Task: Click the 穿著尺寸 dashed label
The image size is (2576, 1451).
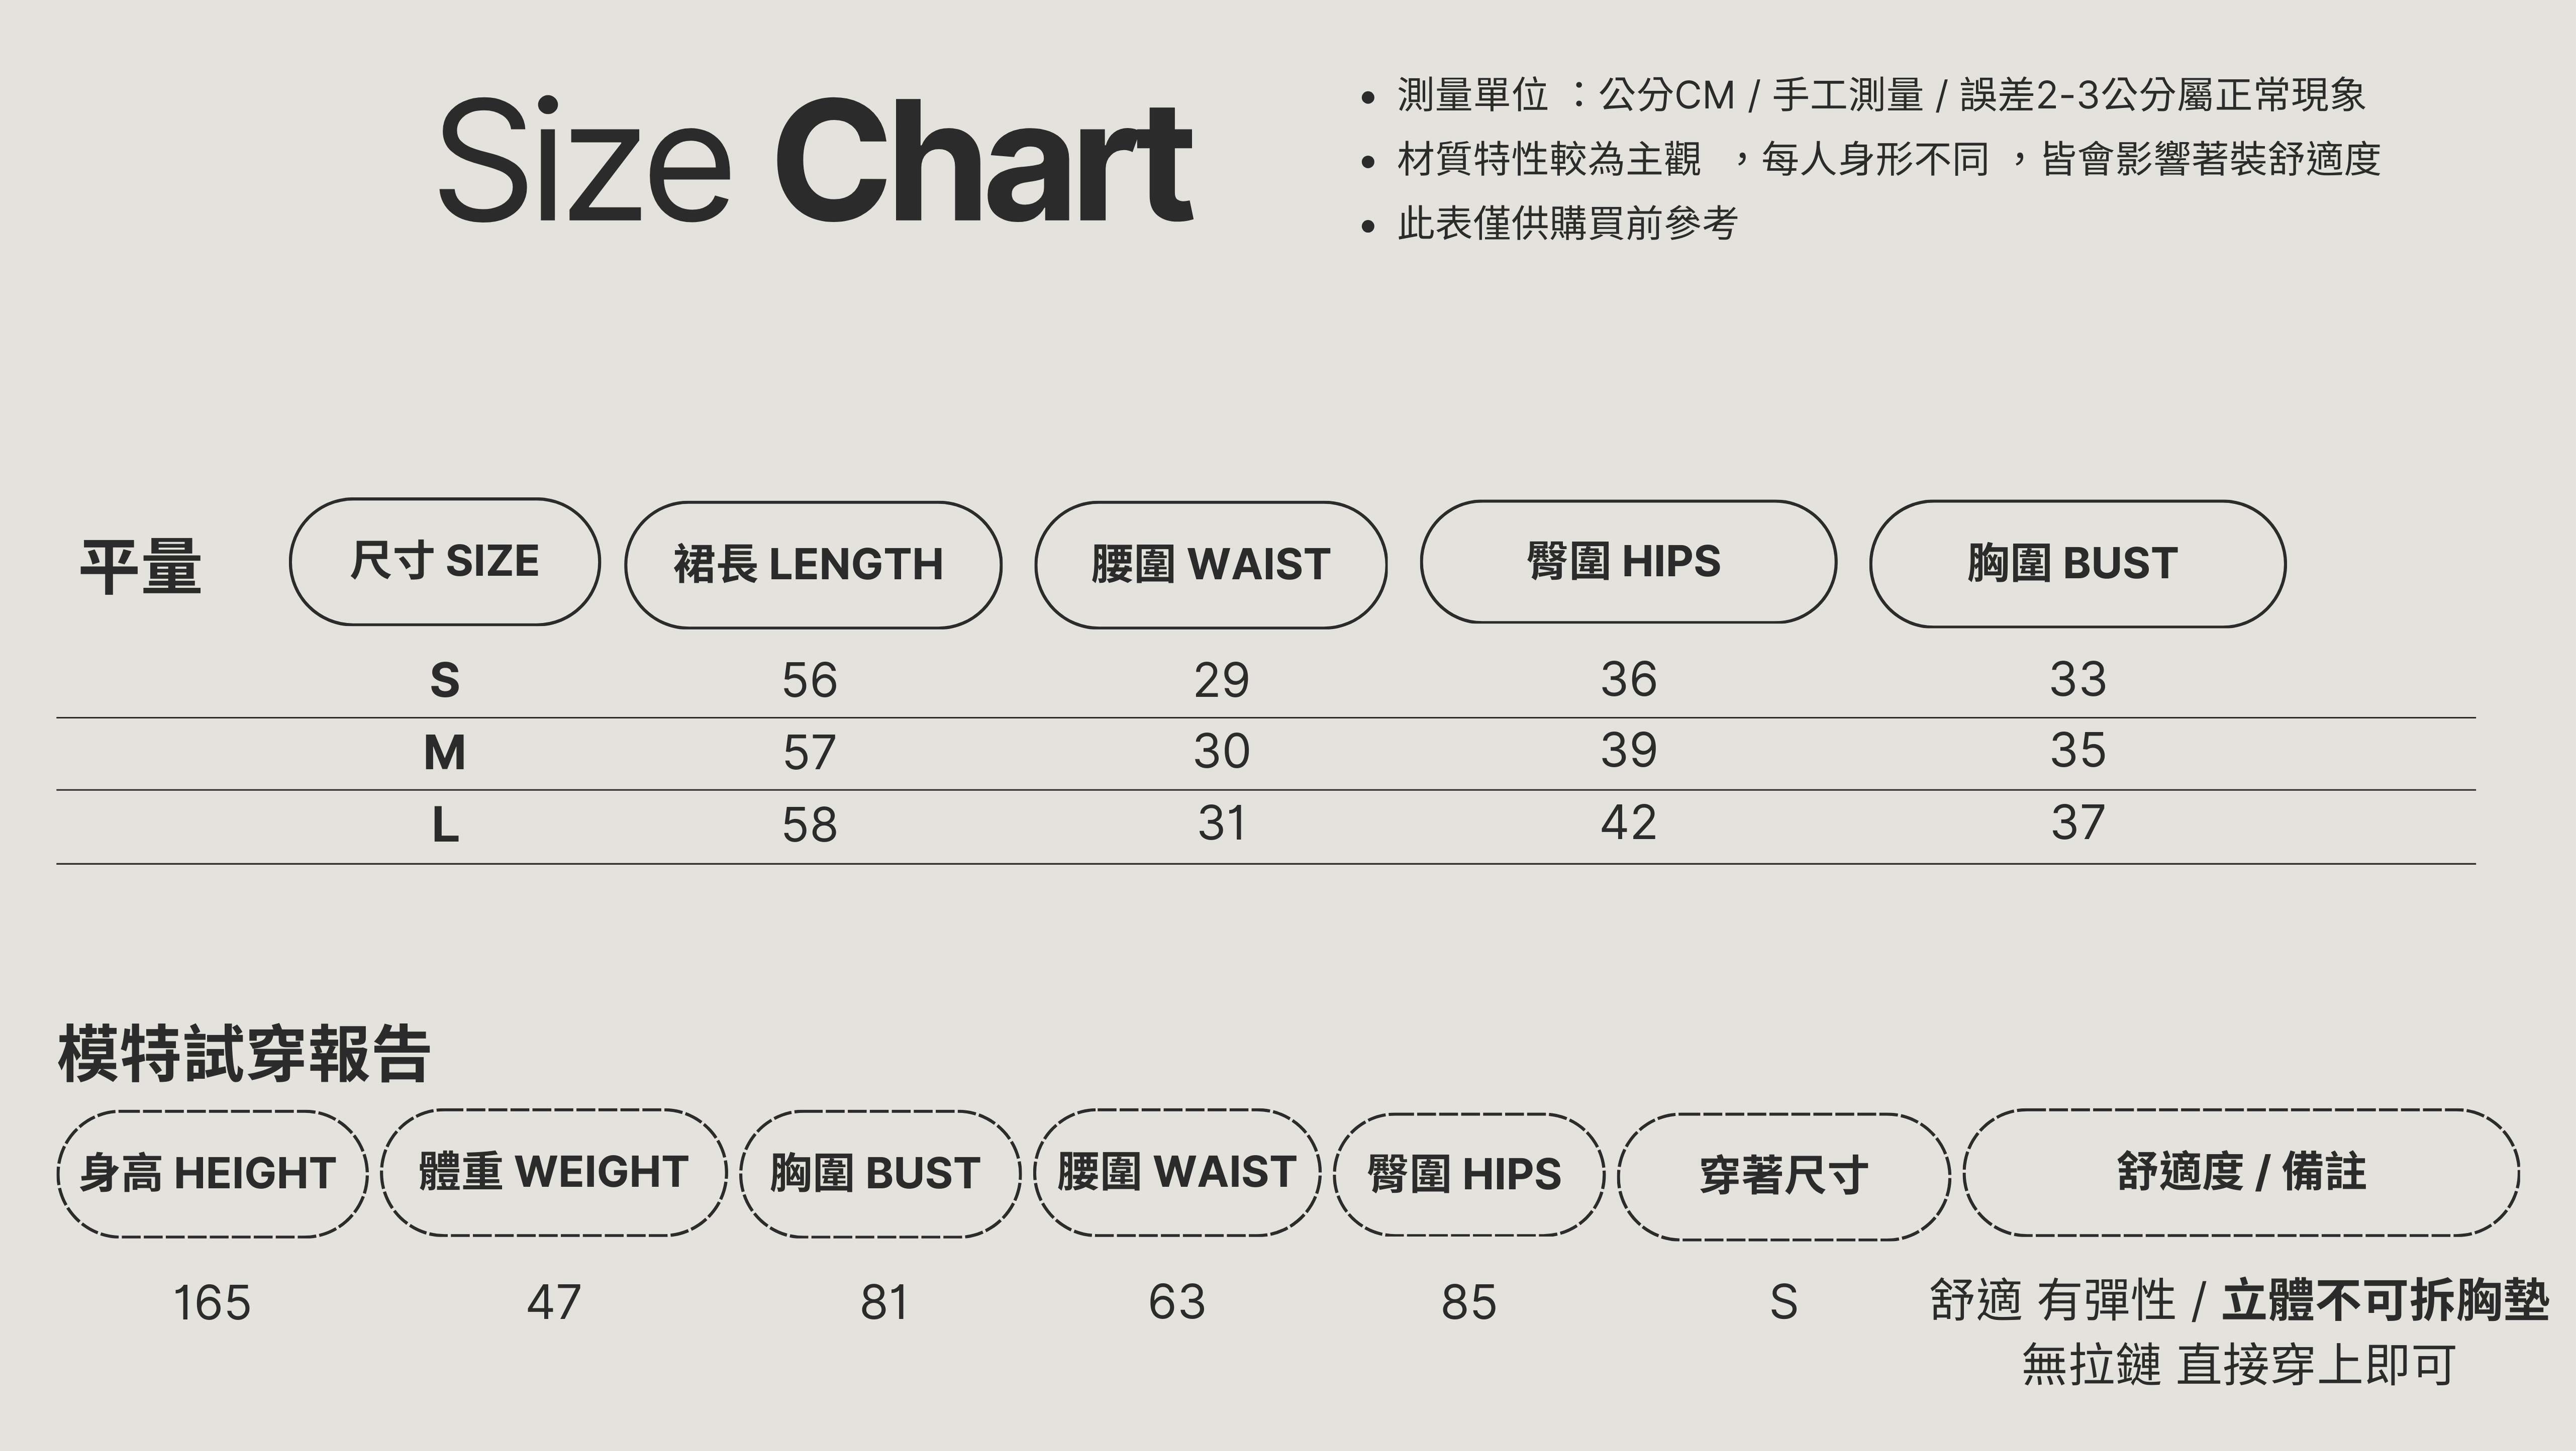Action: (1783, 1176)
